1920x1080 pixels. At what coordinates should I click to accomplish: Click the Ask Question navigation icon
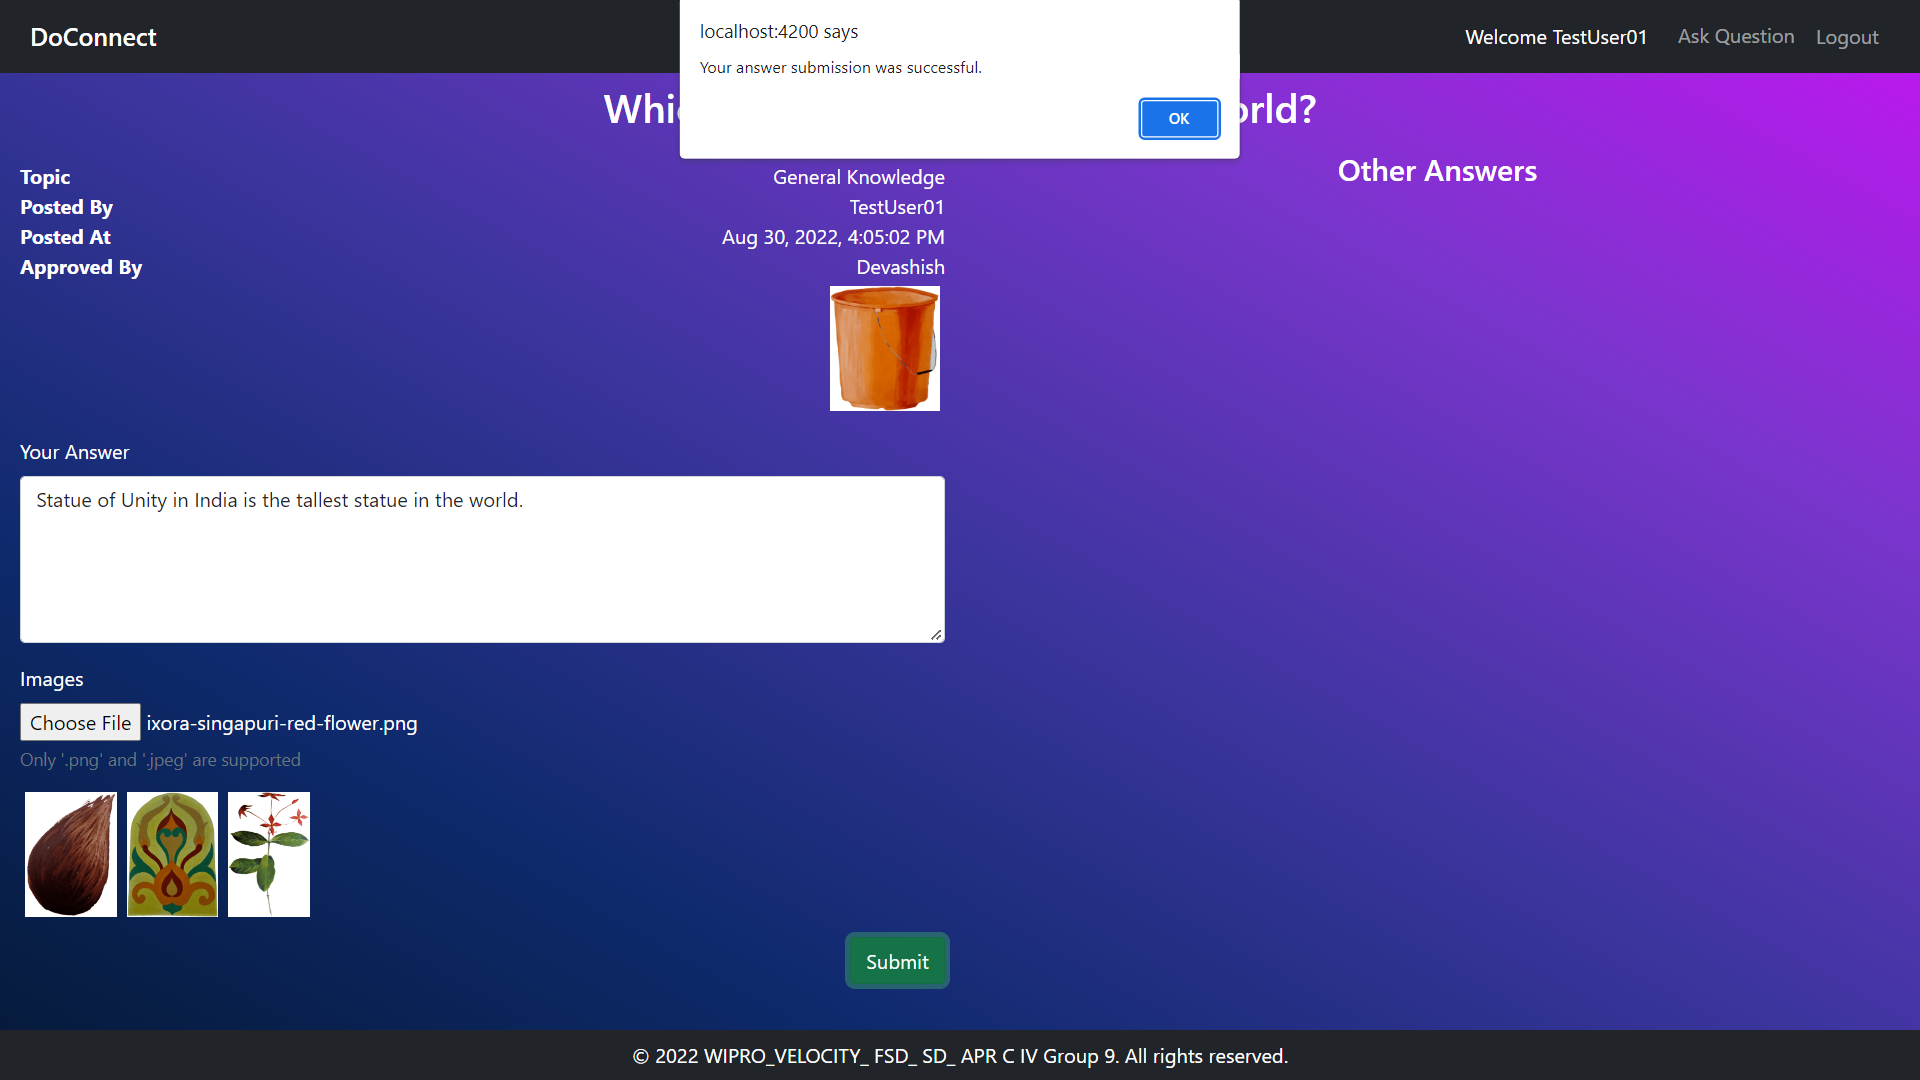tap(1735, 36)
